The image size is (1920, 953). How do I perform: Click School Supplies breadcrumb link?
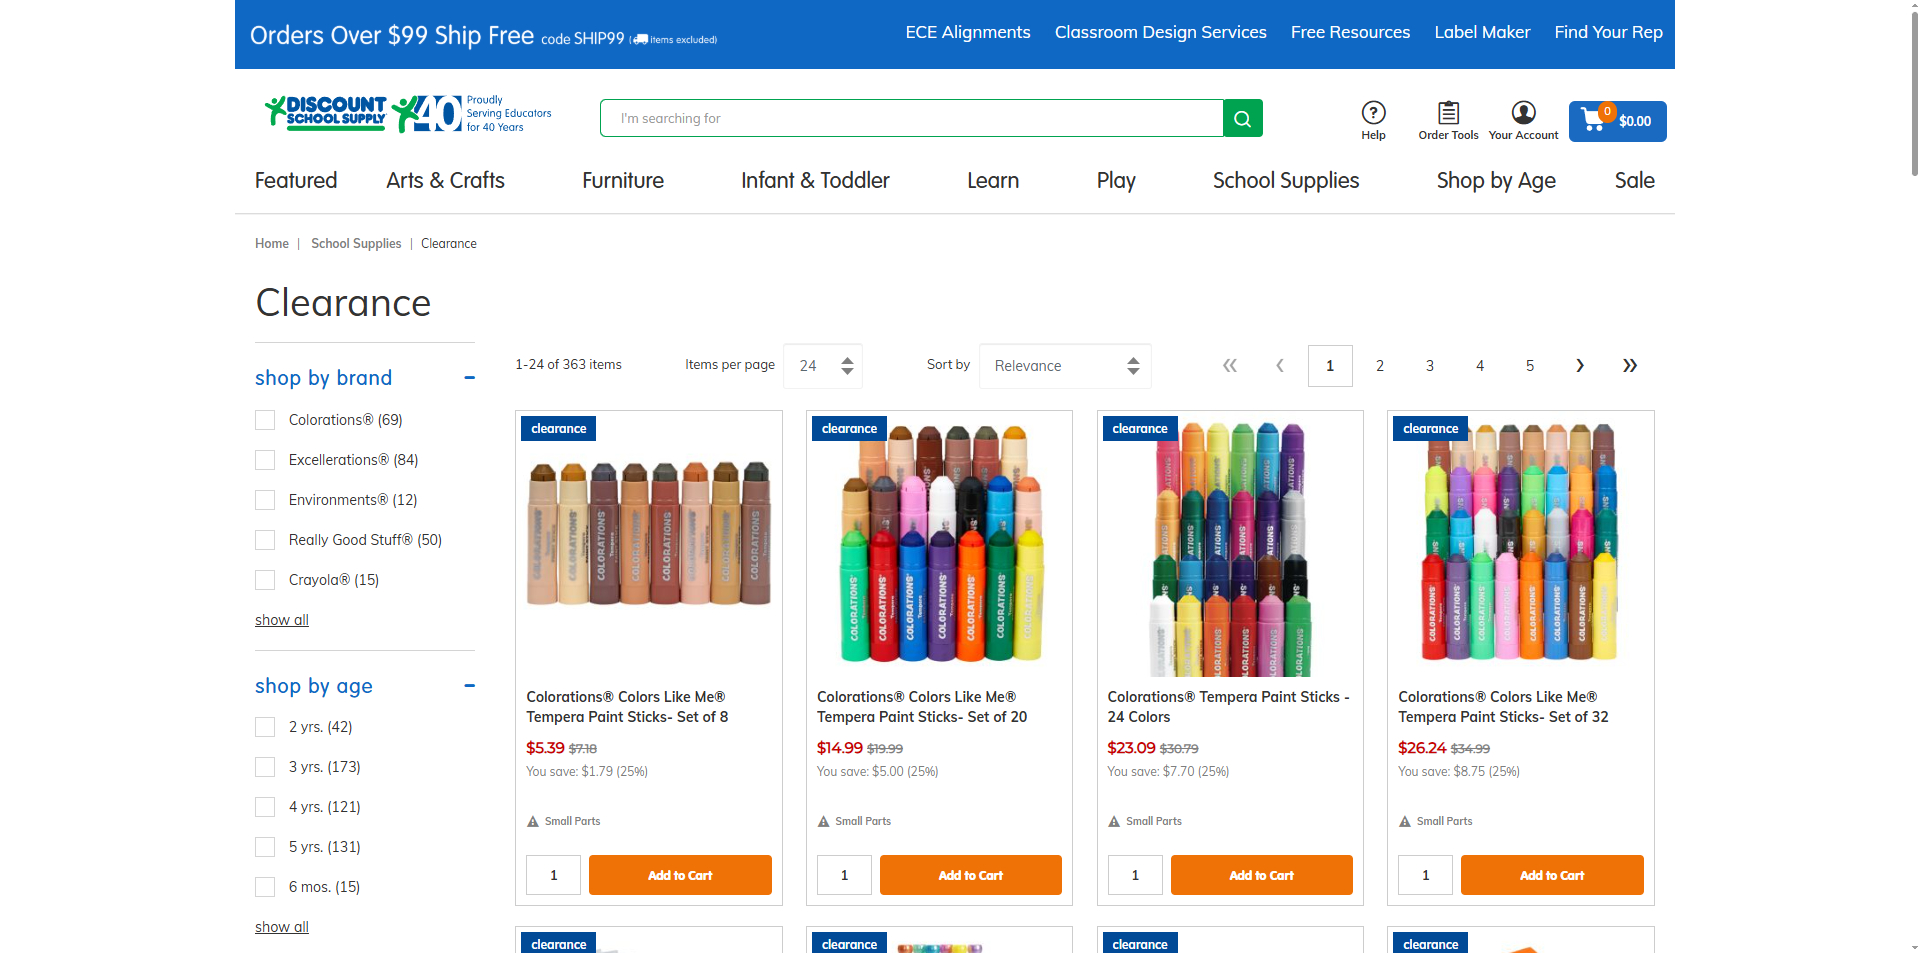(356, 244)
